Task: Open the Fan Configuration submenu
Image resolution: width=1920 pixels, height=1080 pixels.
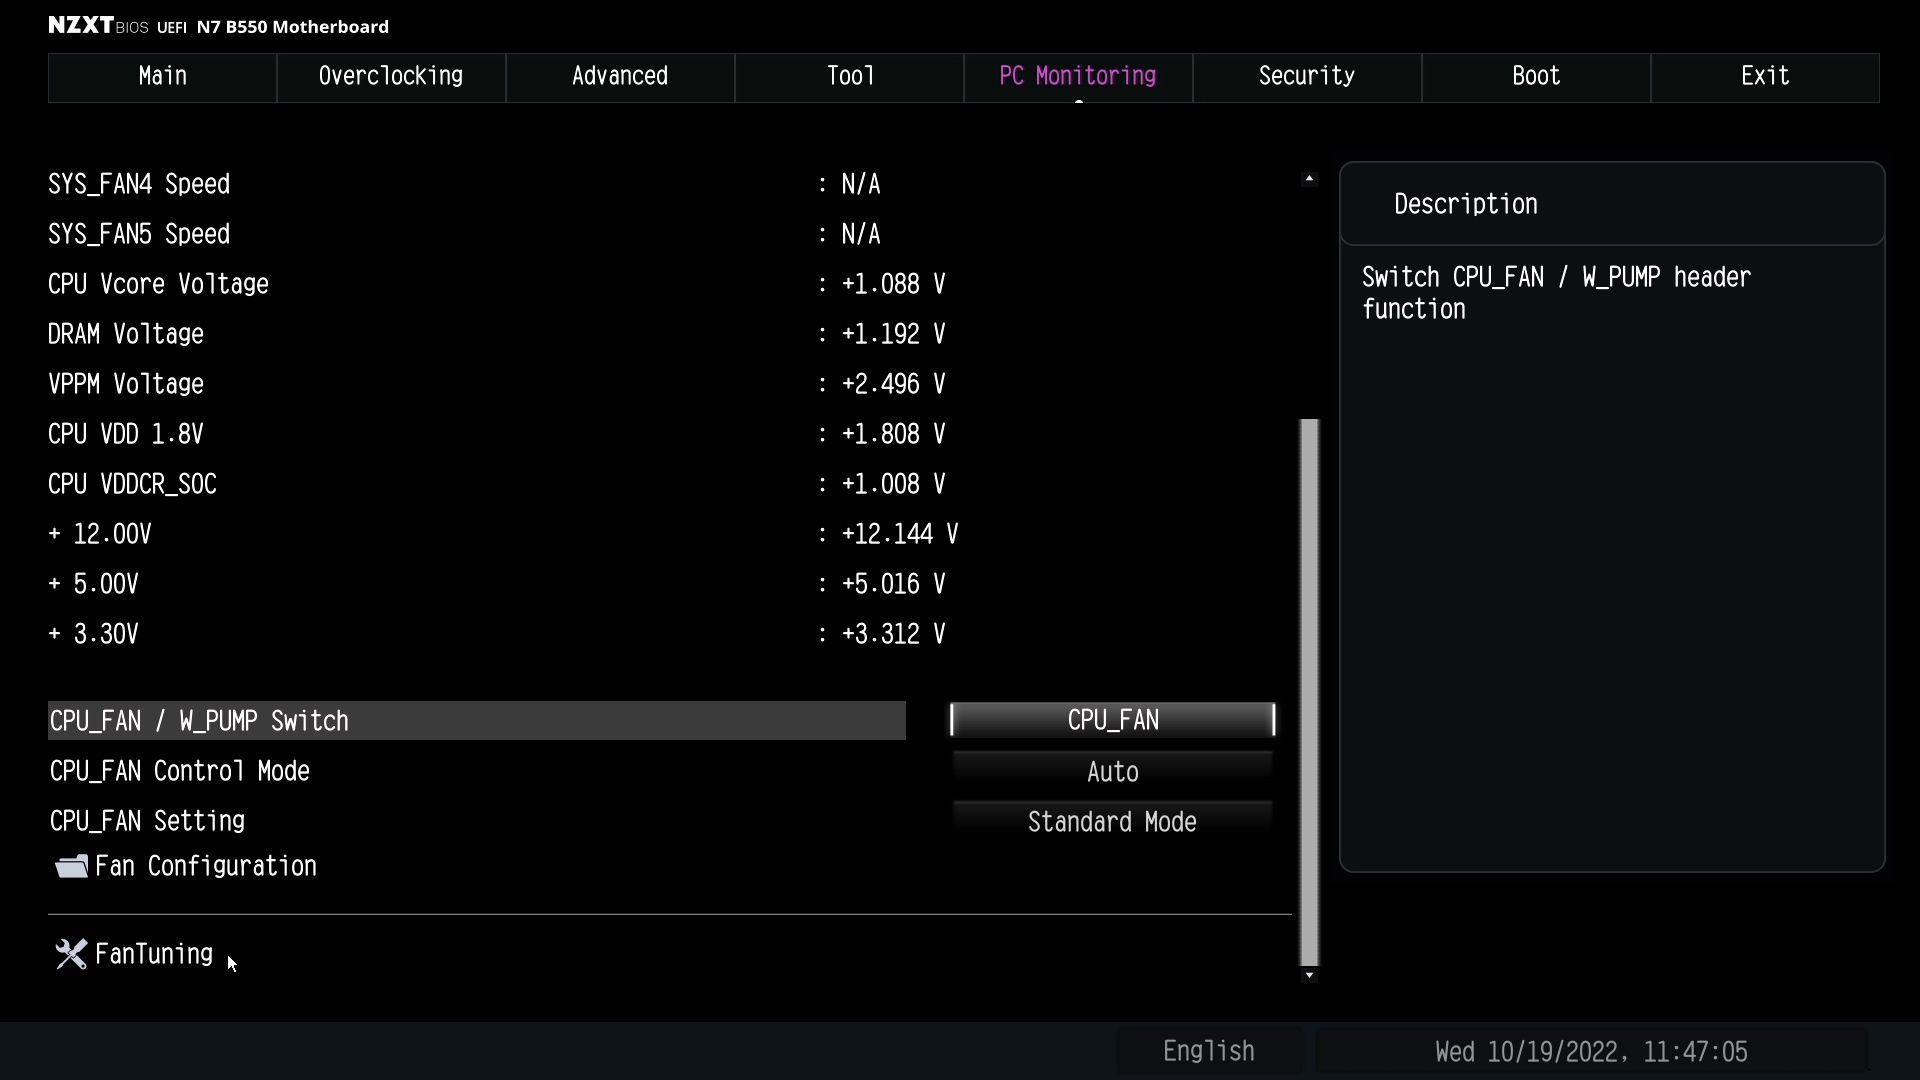Action: tap(205, 866)
